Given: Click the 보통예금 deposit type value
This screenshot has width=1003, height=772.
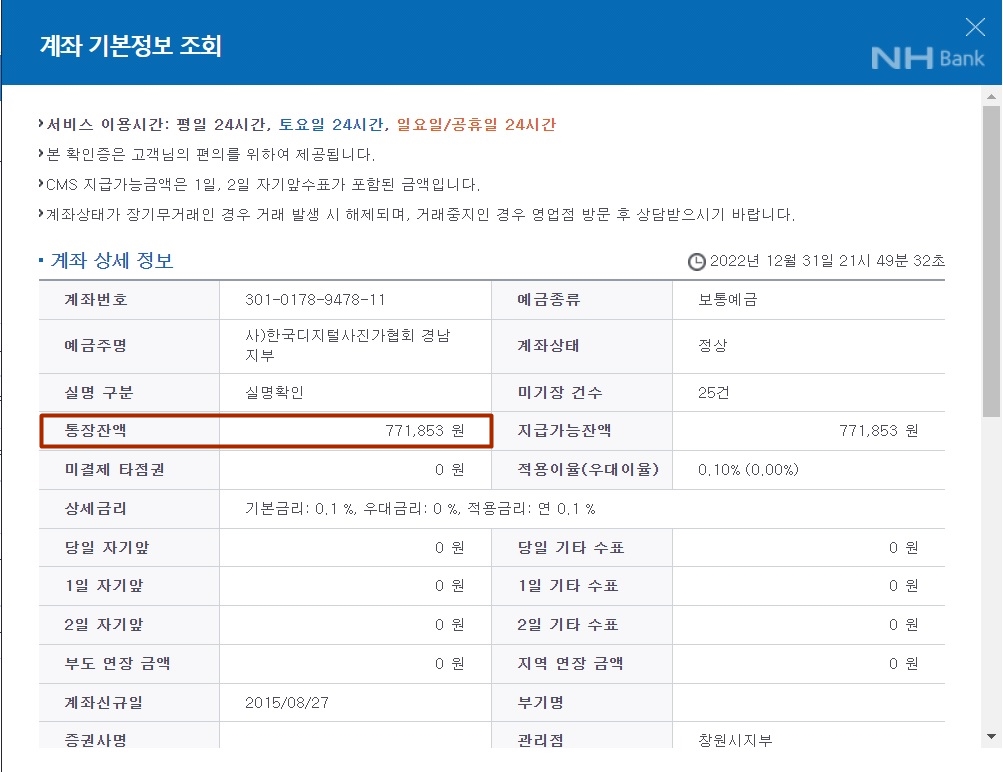Looking at the screenshot, I should click(727, 300).
